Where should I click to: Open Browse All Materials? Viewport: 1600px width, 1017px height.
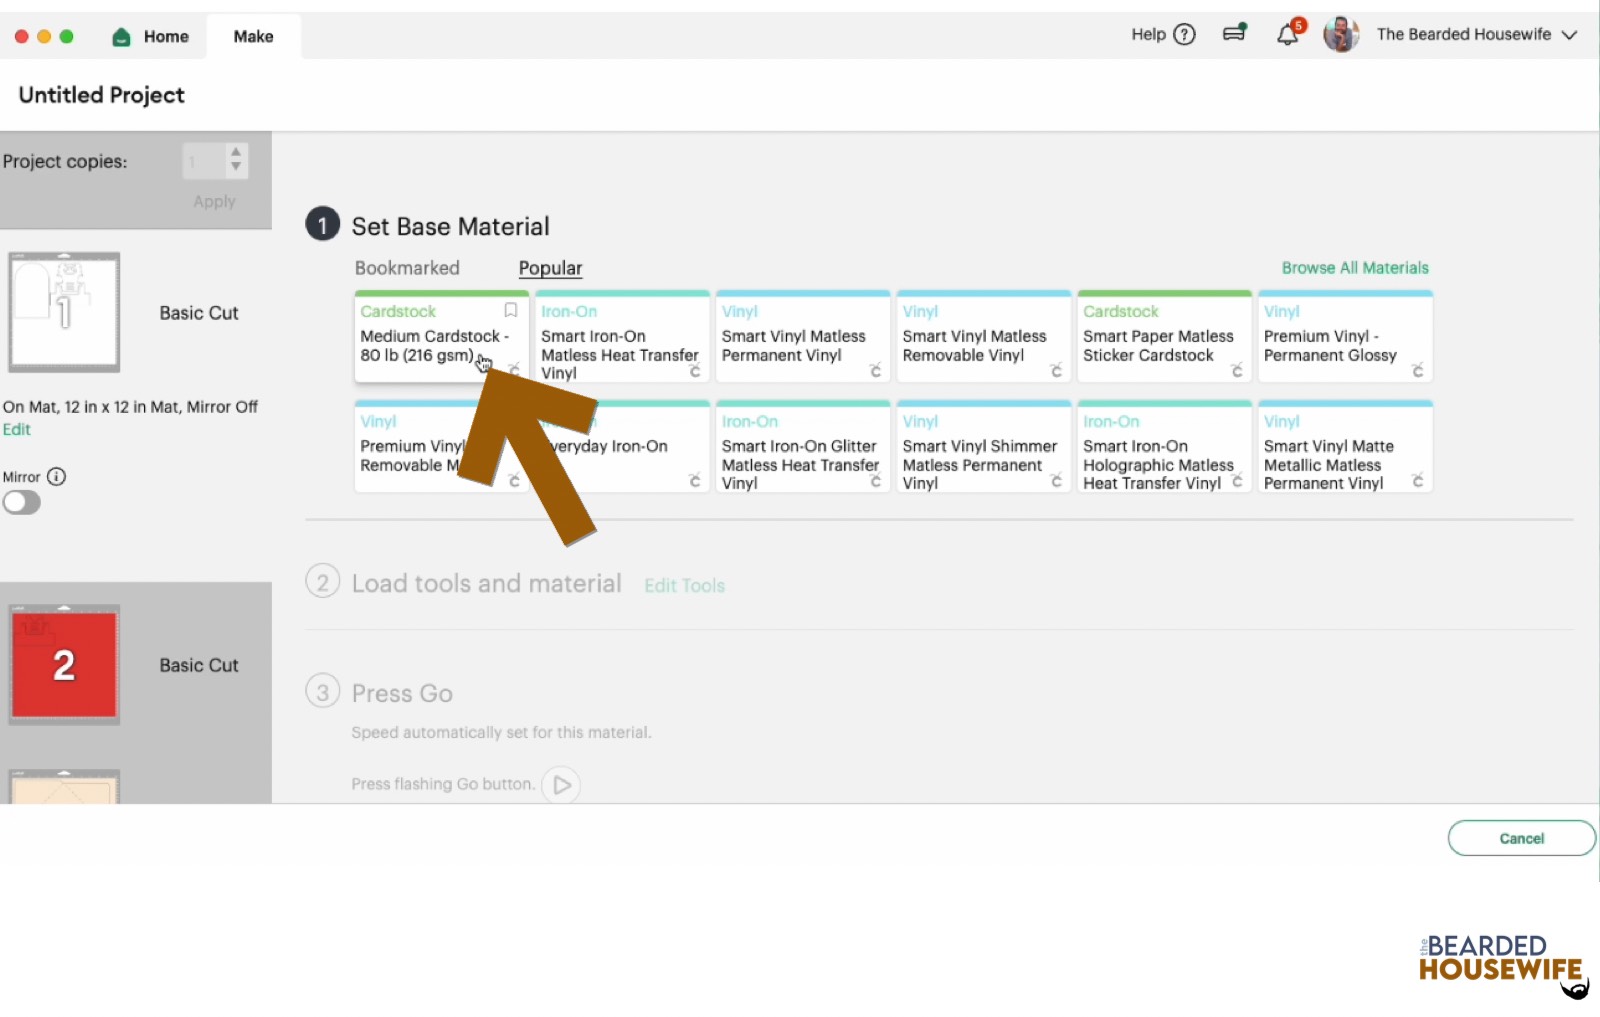click(x=1355, y=267)
